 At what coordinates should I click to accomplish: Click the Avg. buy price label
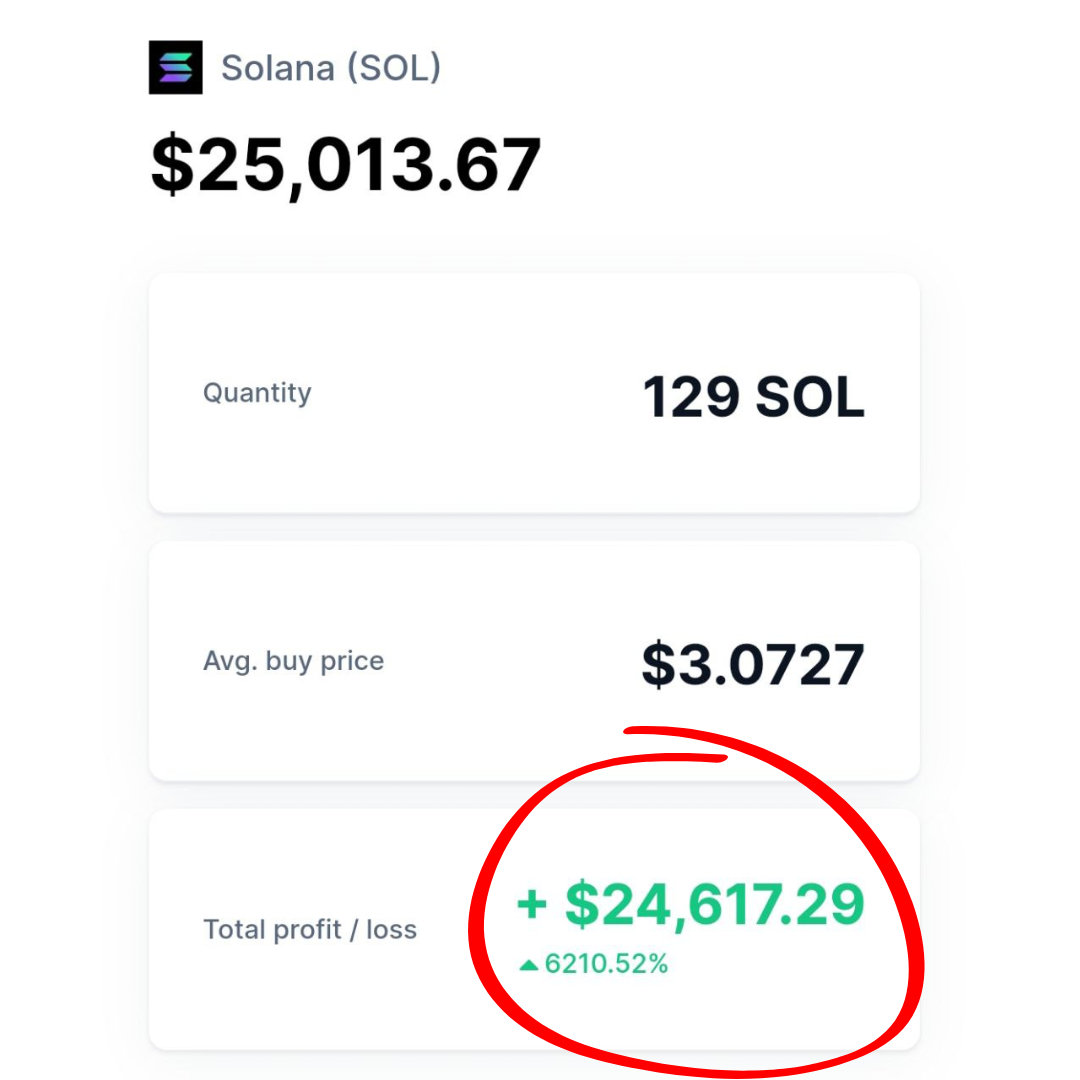pos(293,661)
